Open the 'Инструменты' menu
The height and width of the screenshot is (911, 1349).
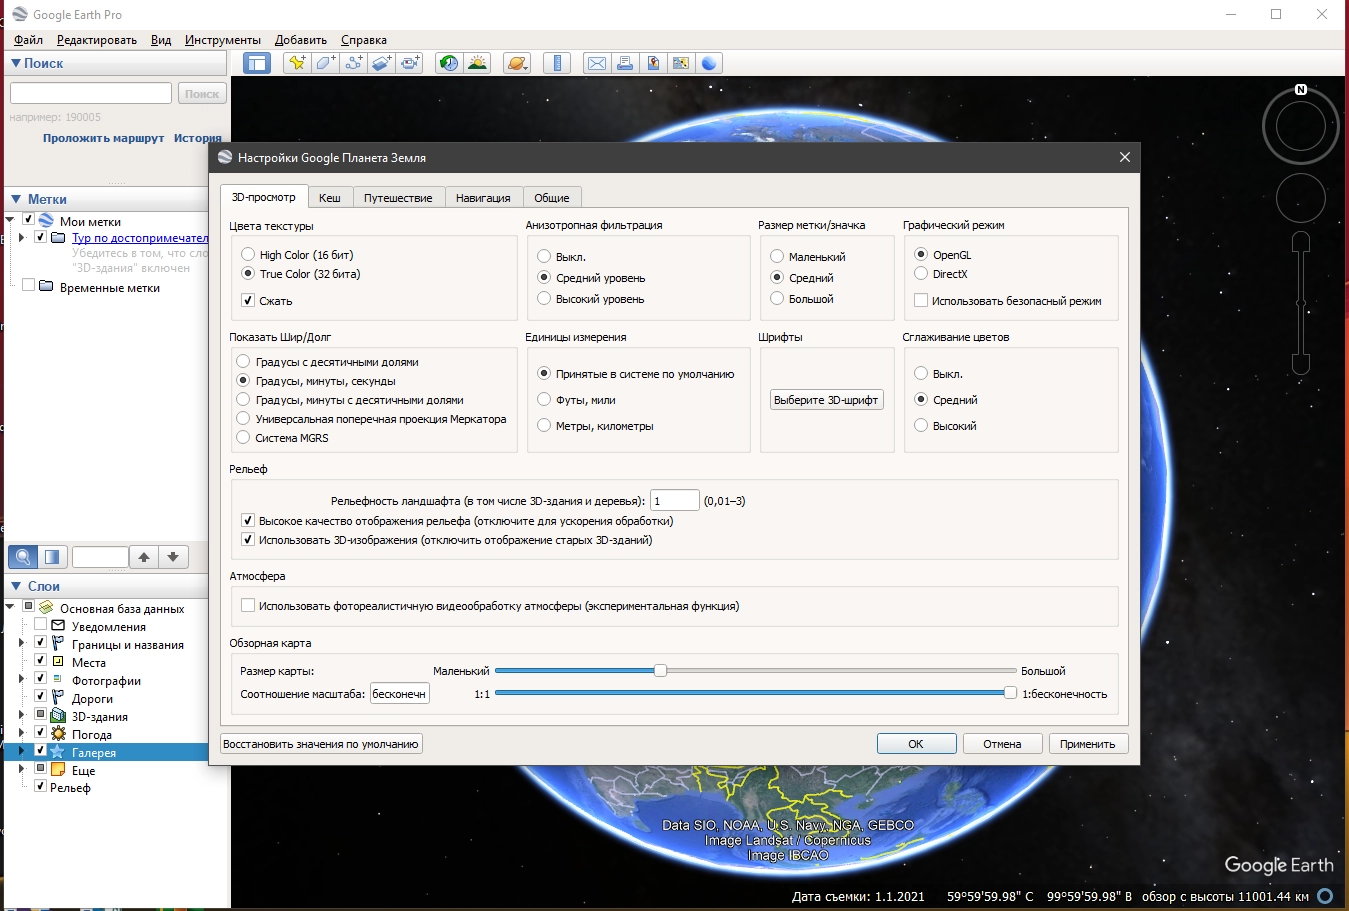(222, 40)
